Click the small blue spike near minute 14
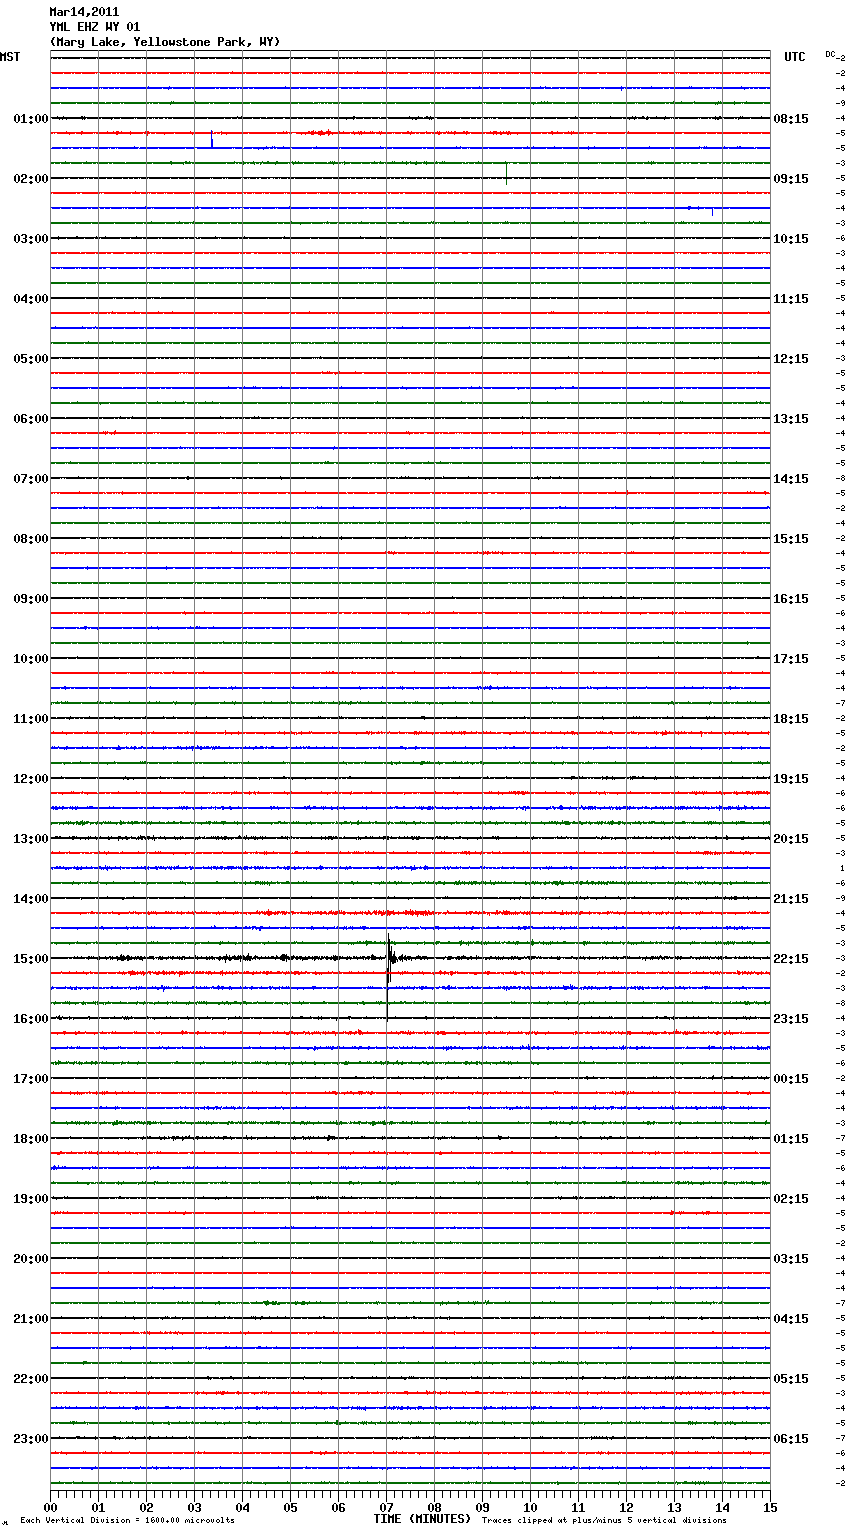This screenshot has width=850, height=1534. coord(712,211)
